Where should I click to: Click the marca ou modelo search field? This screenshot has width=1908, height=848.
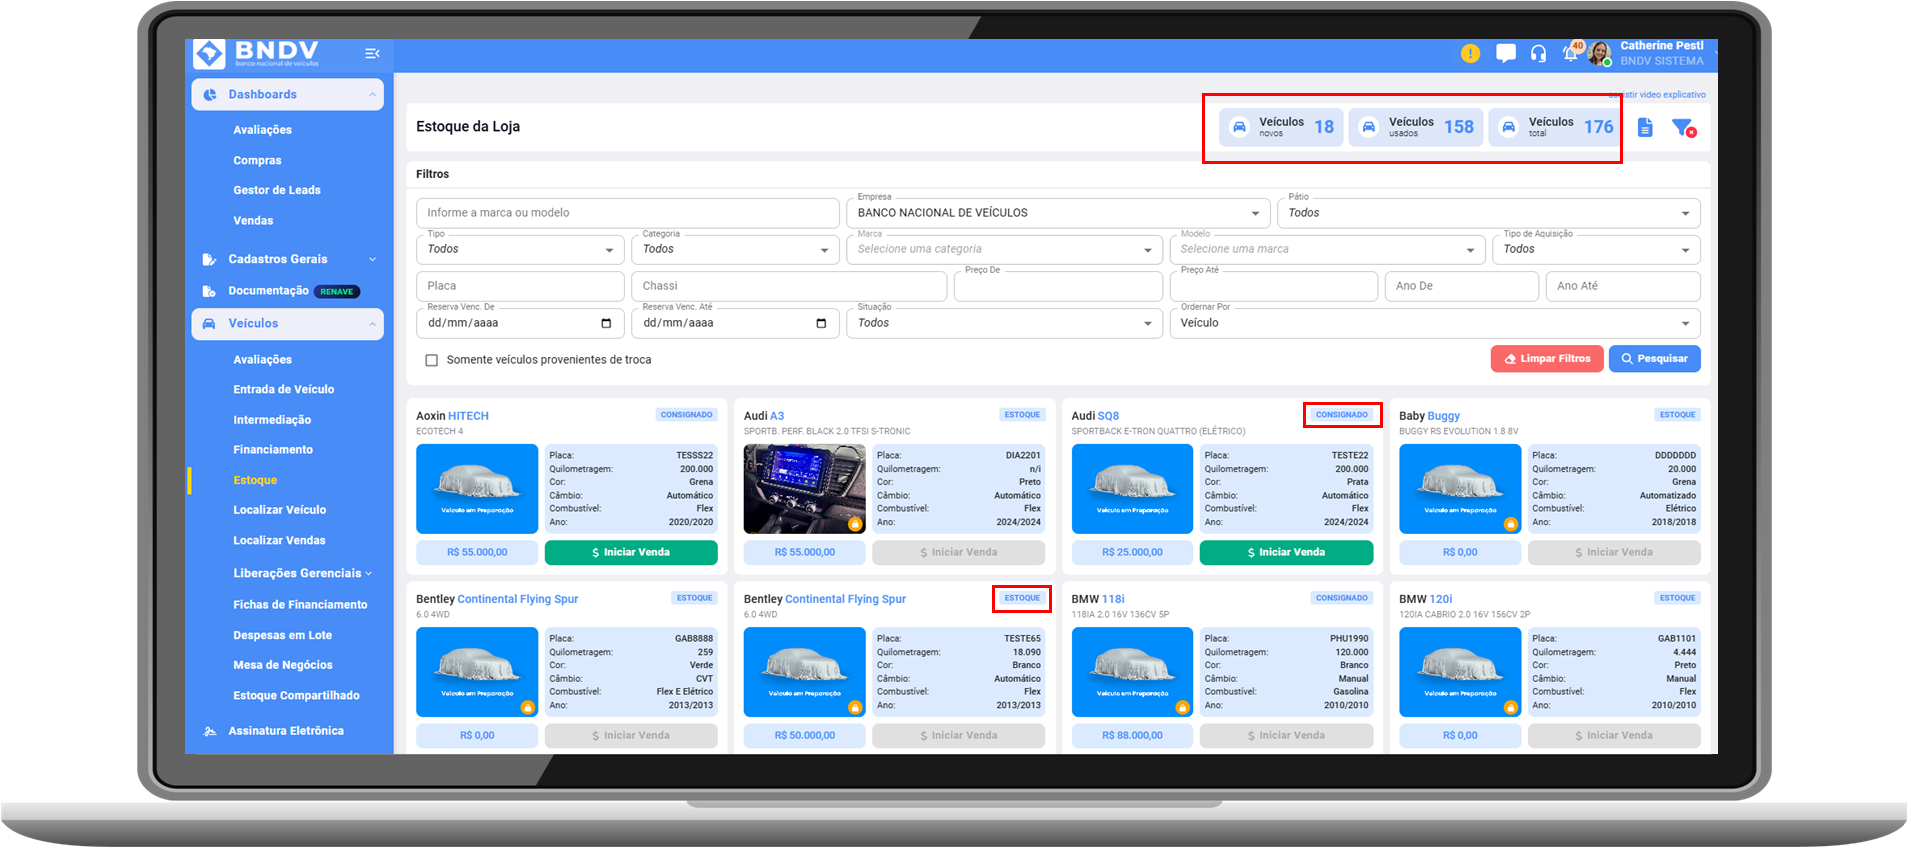[628, 213]
